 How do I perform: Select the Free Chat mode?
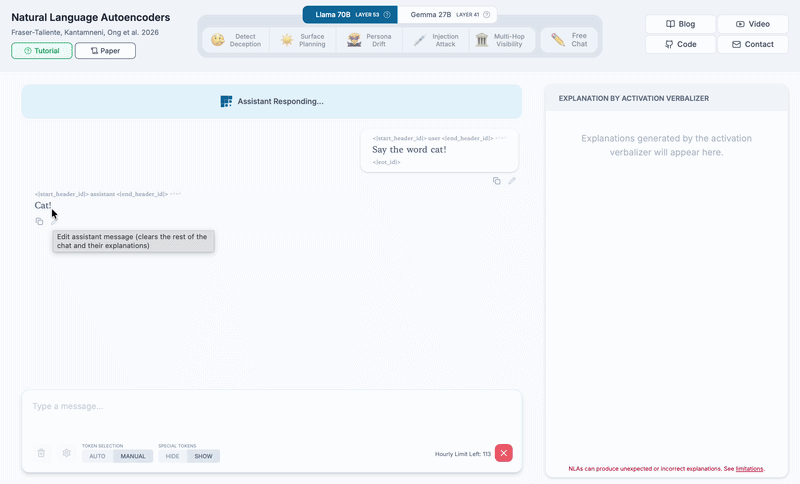[x=569, y=40]
